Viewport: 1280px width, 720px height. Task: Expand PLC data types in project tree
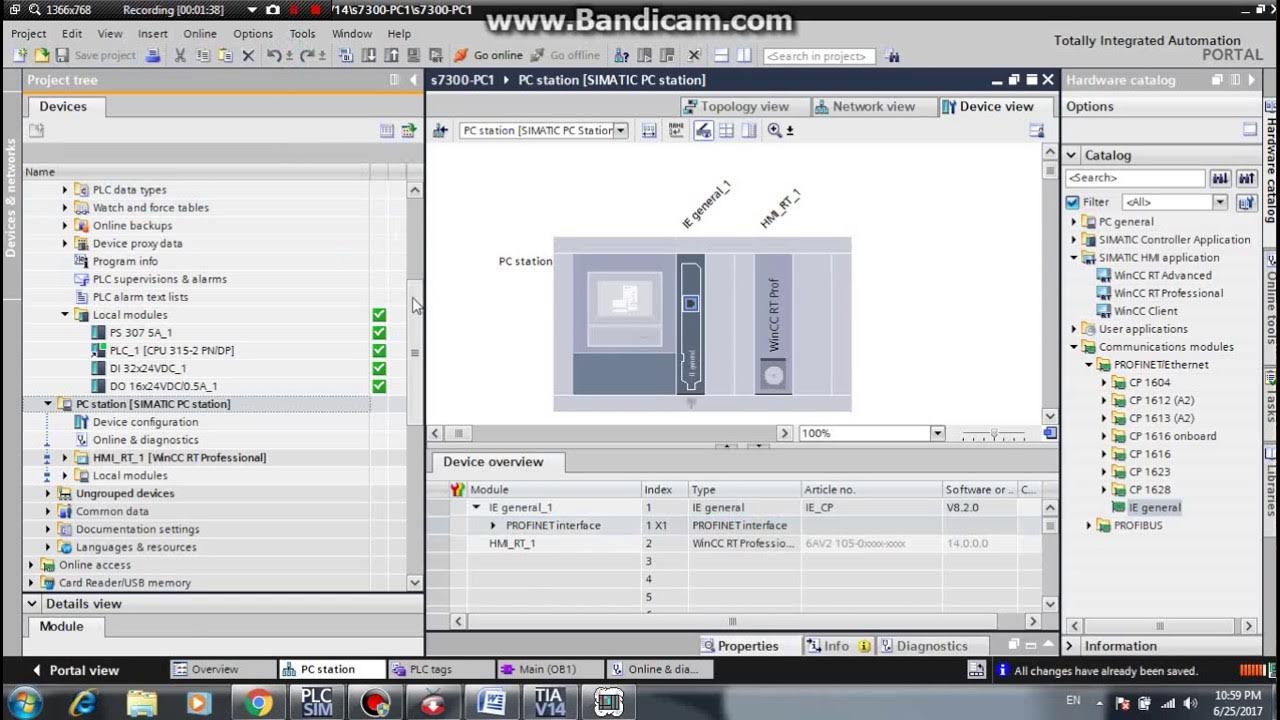pyautogui.click(x=65, y=190)
